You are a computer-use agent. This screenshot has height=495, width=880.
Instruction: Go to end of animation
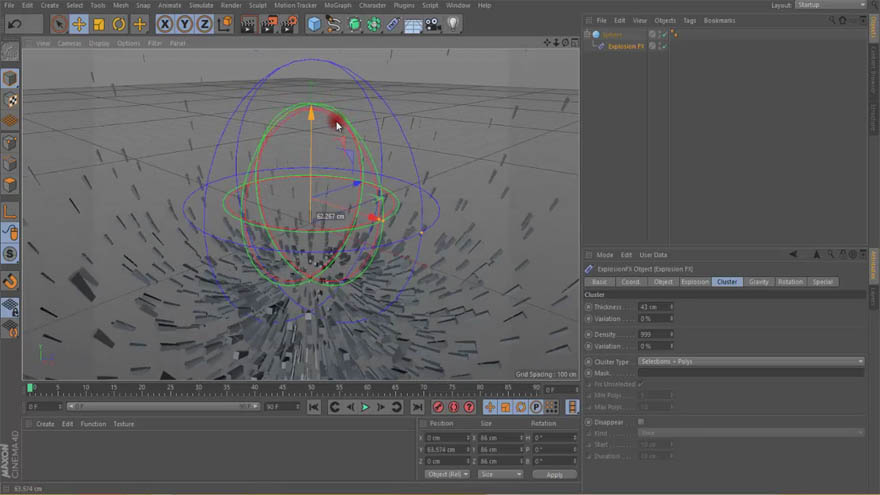417,407
